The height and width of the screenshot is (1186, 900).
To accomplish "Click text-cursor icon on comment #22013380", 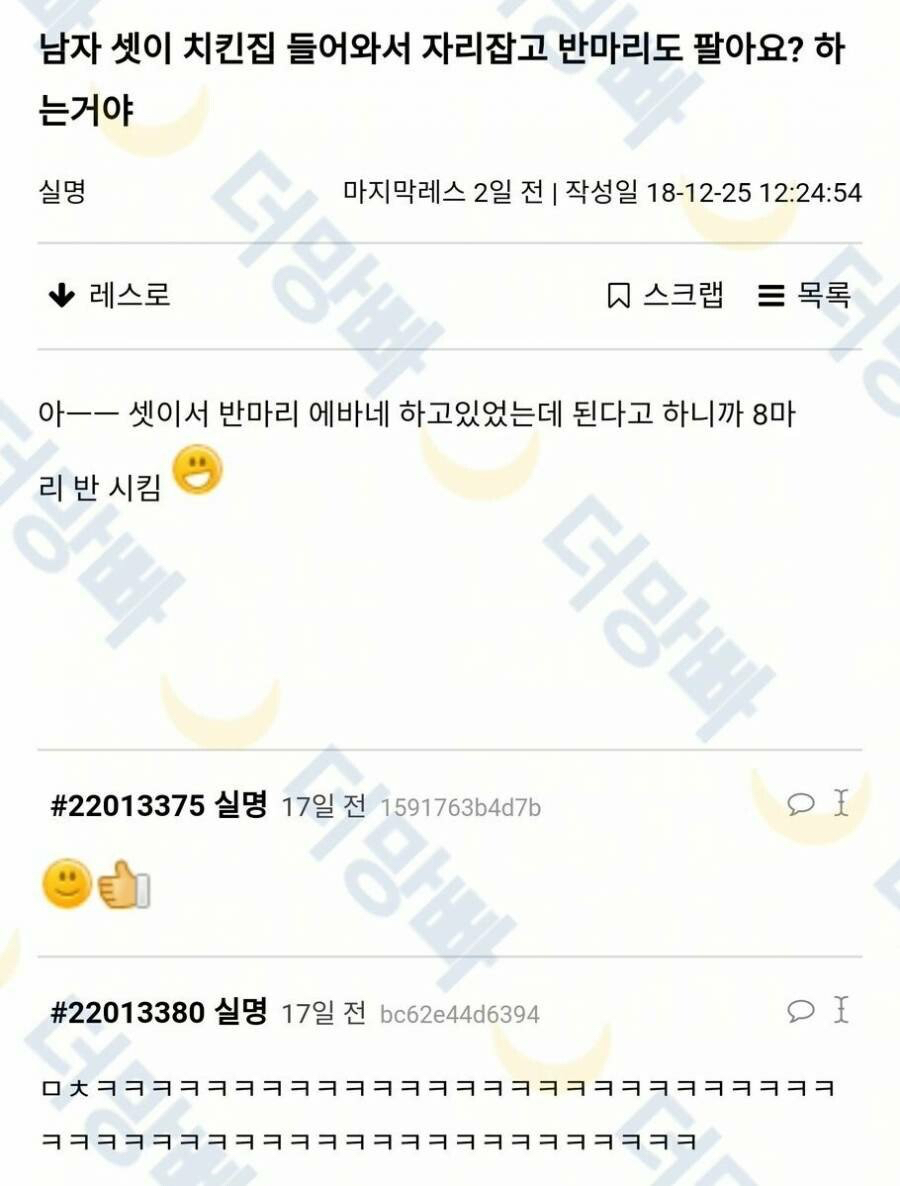I will point(841,1009).
